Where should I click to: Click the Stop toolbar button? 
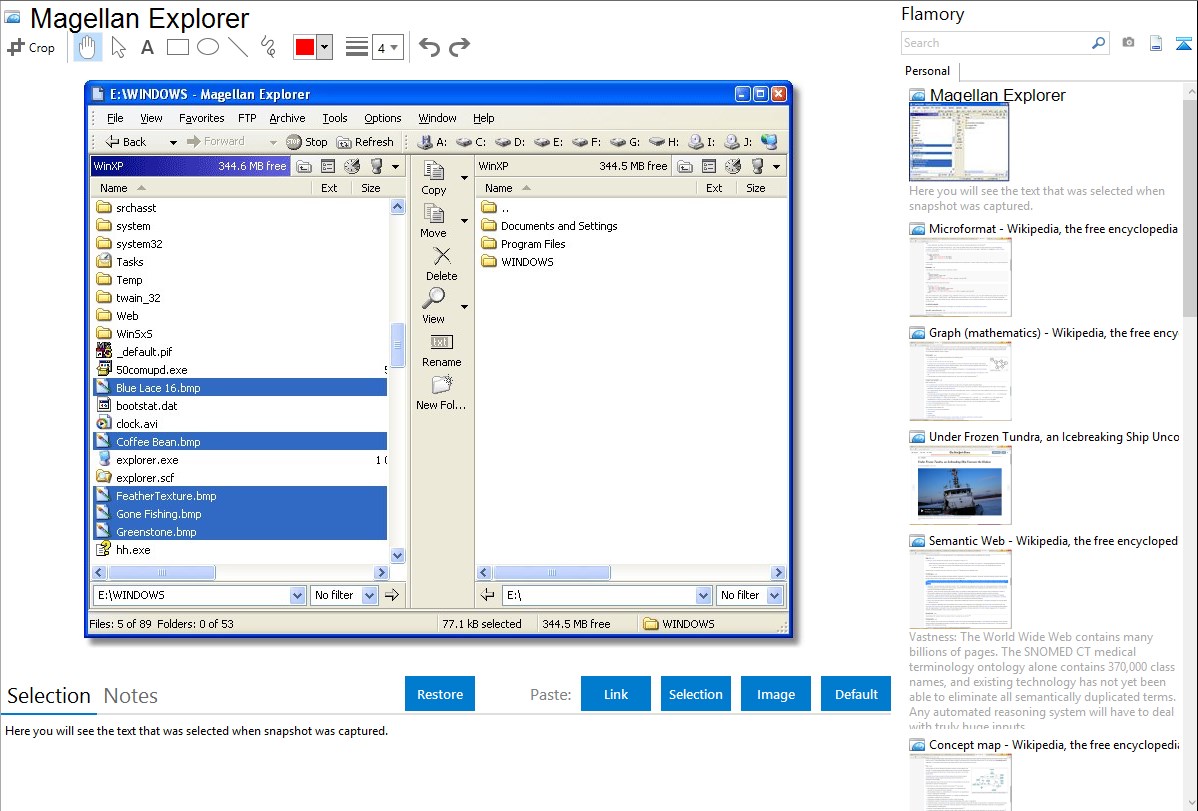306,142
